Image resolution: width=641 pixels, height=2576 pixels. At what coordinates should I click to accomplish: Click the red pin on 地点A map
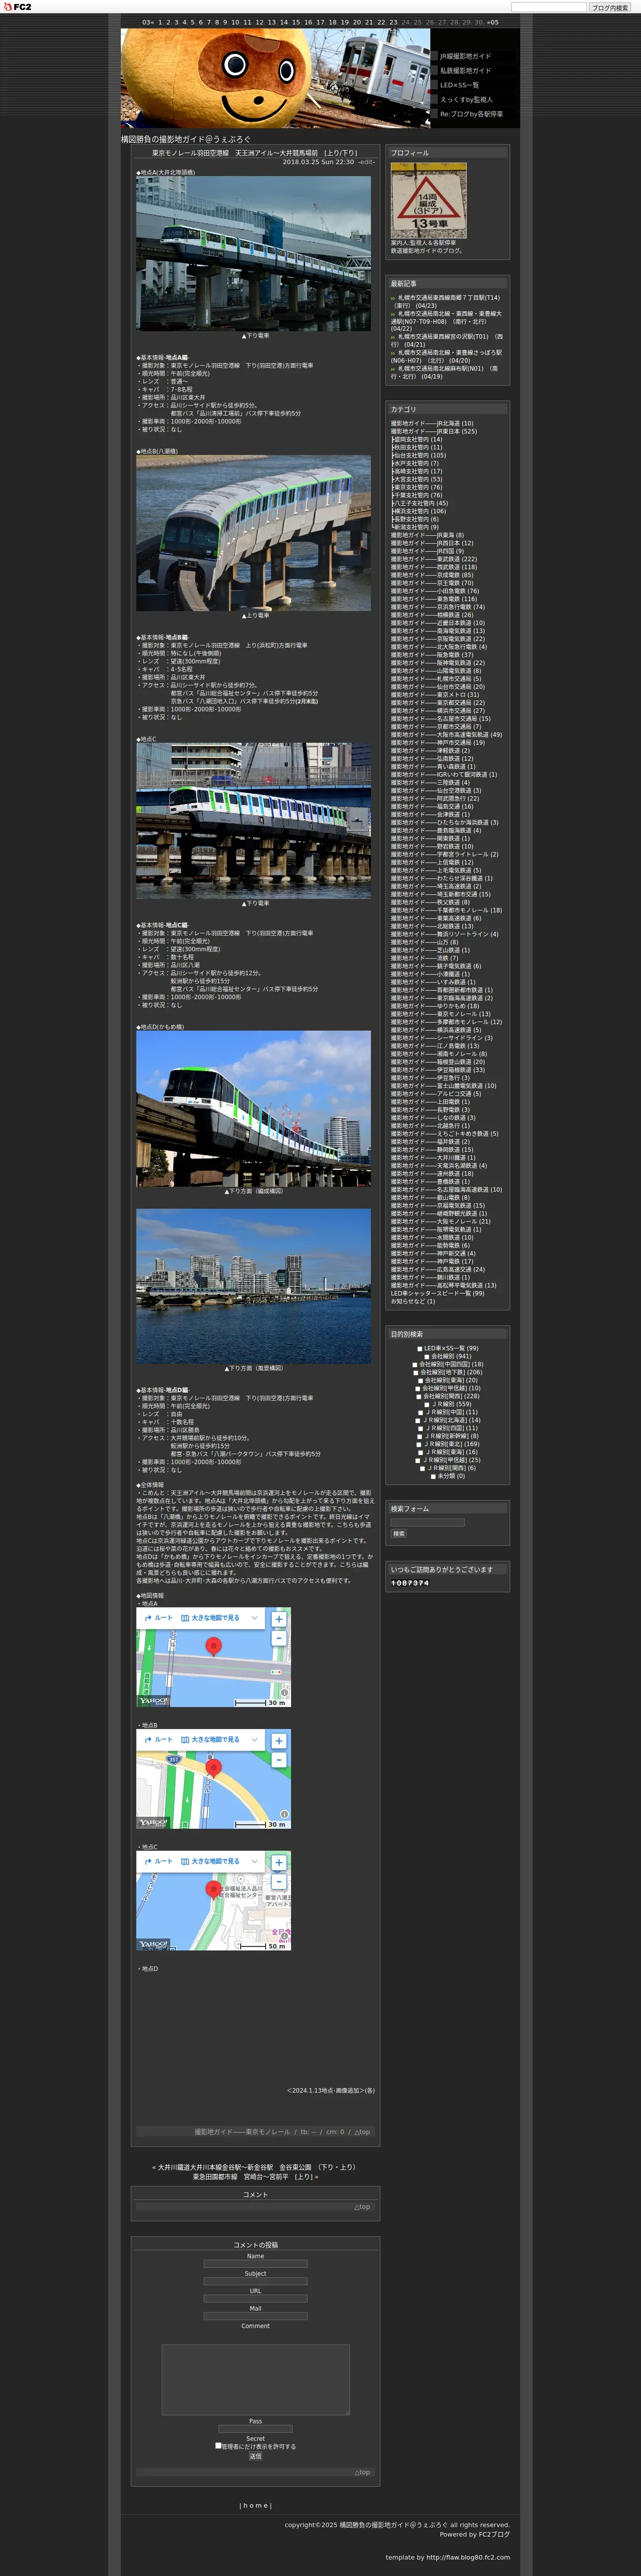coord(213,1646)
